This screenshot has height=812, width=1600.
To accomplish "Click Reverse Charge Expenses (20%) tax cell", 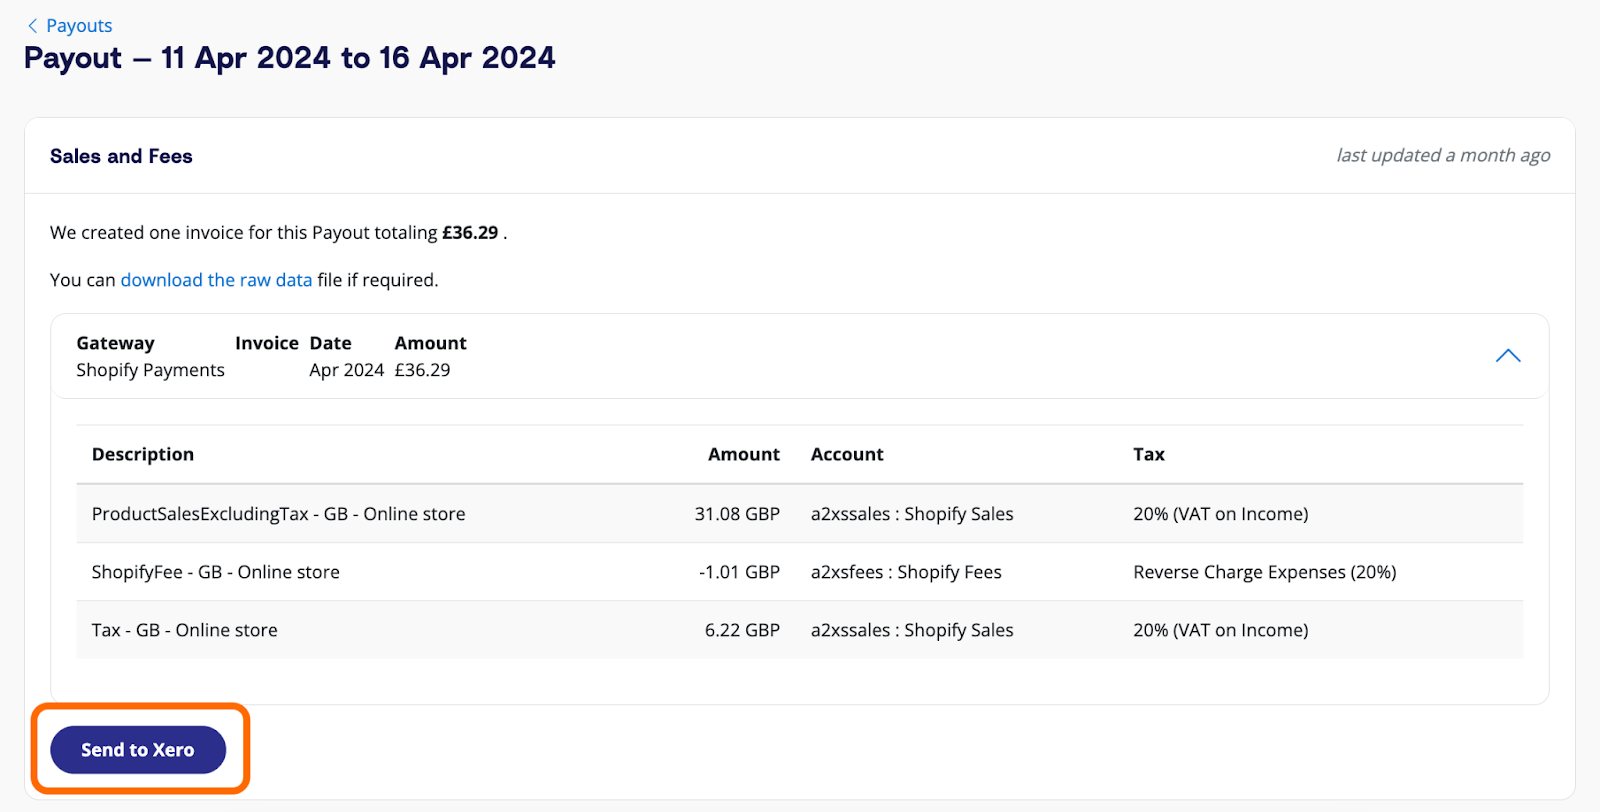I will 1264,572.
